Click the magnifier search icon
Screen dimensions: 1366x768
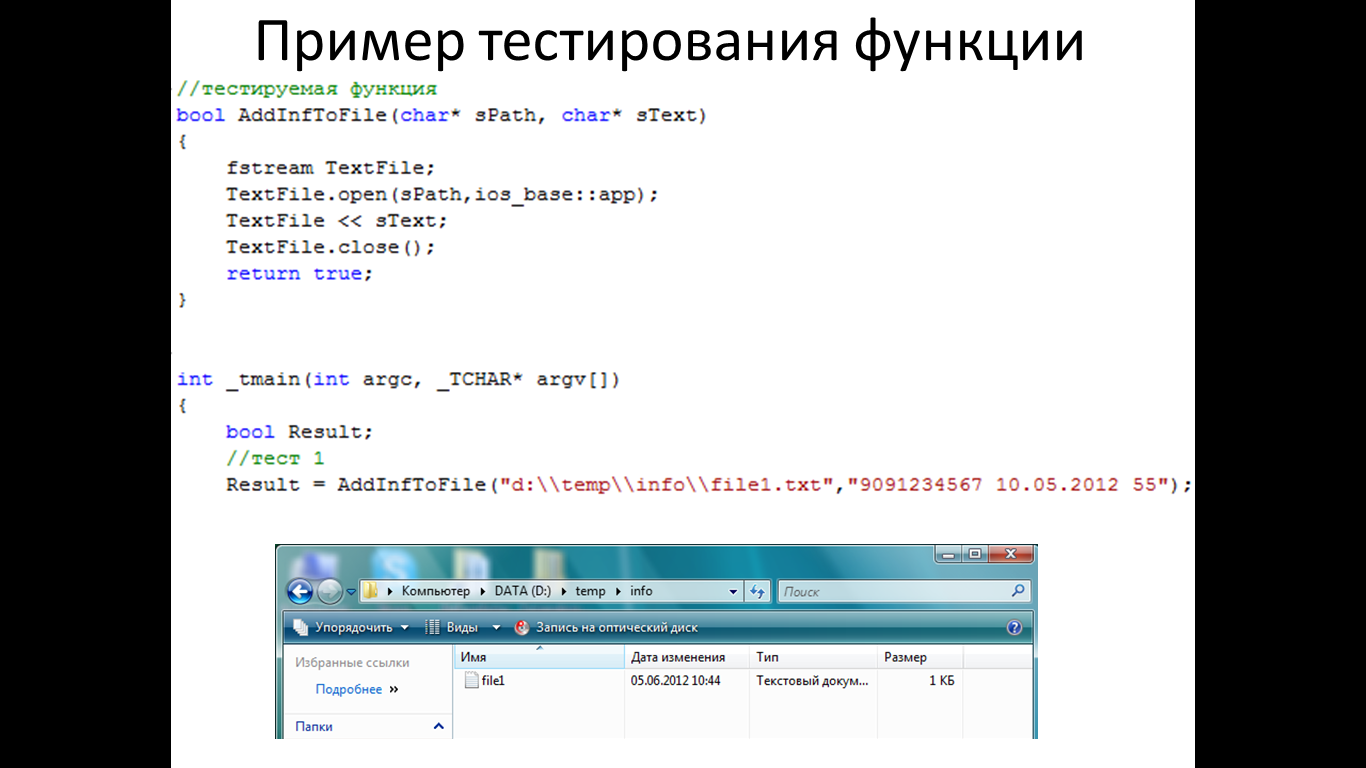click(x=1018, y=591)
